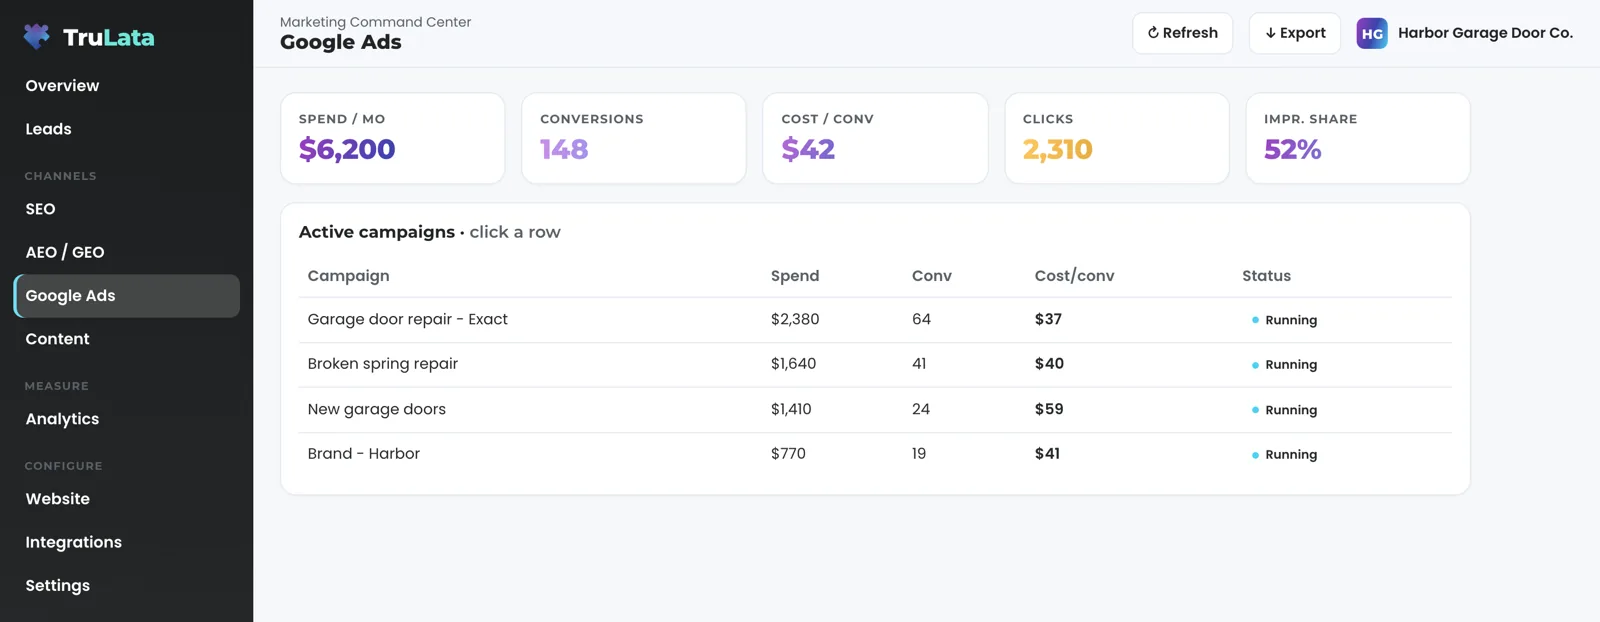Click the Clicks 2,310 card
The height and width of the screenshot is (622, 1600).
click(1117, 138)
